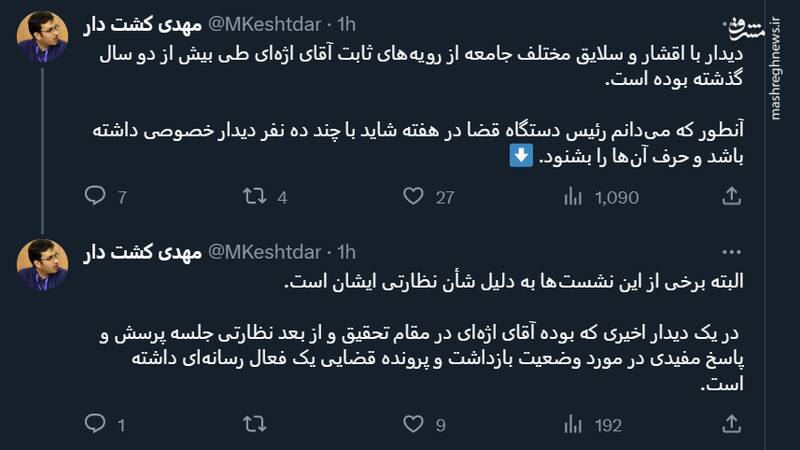Open view stats showing 192 views
Viewport: 800px width, 450px height.
pos(573,424)
